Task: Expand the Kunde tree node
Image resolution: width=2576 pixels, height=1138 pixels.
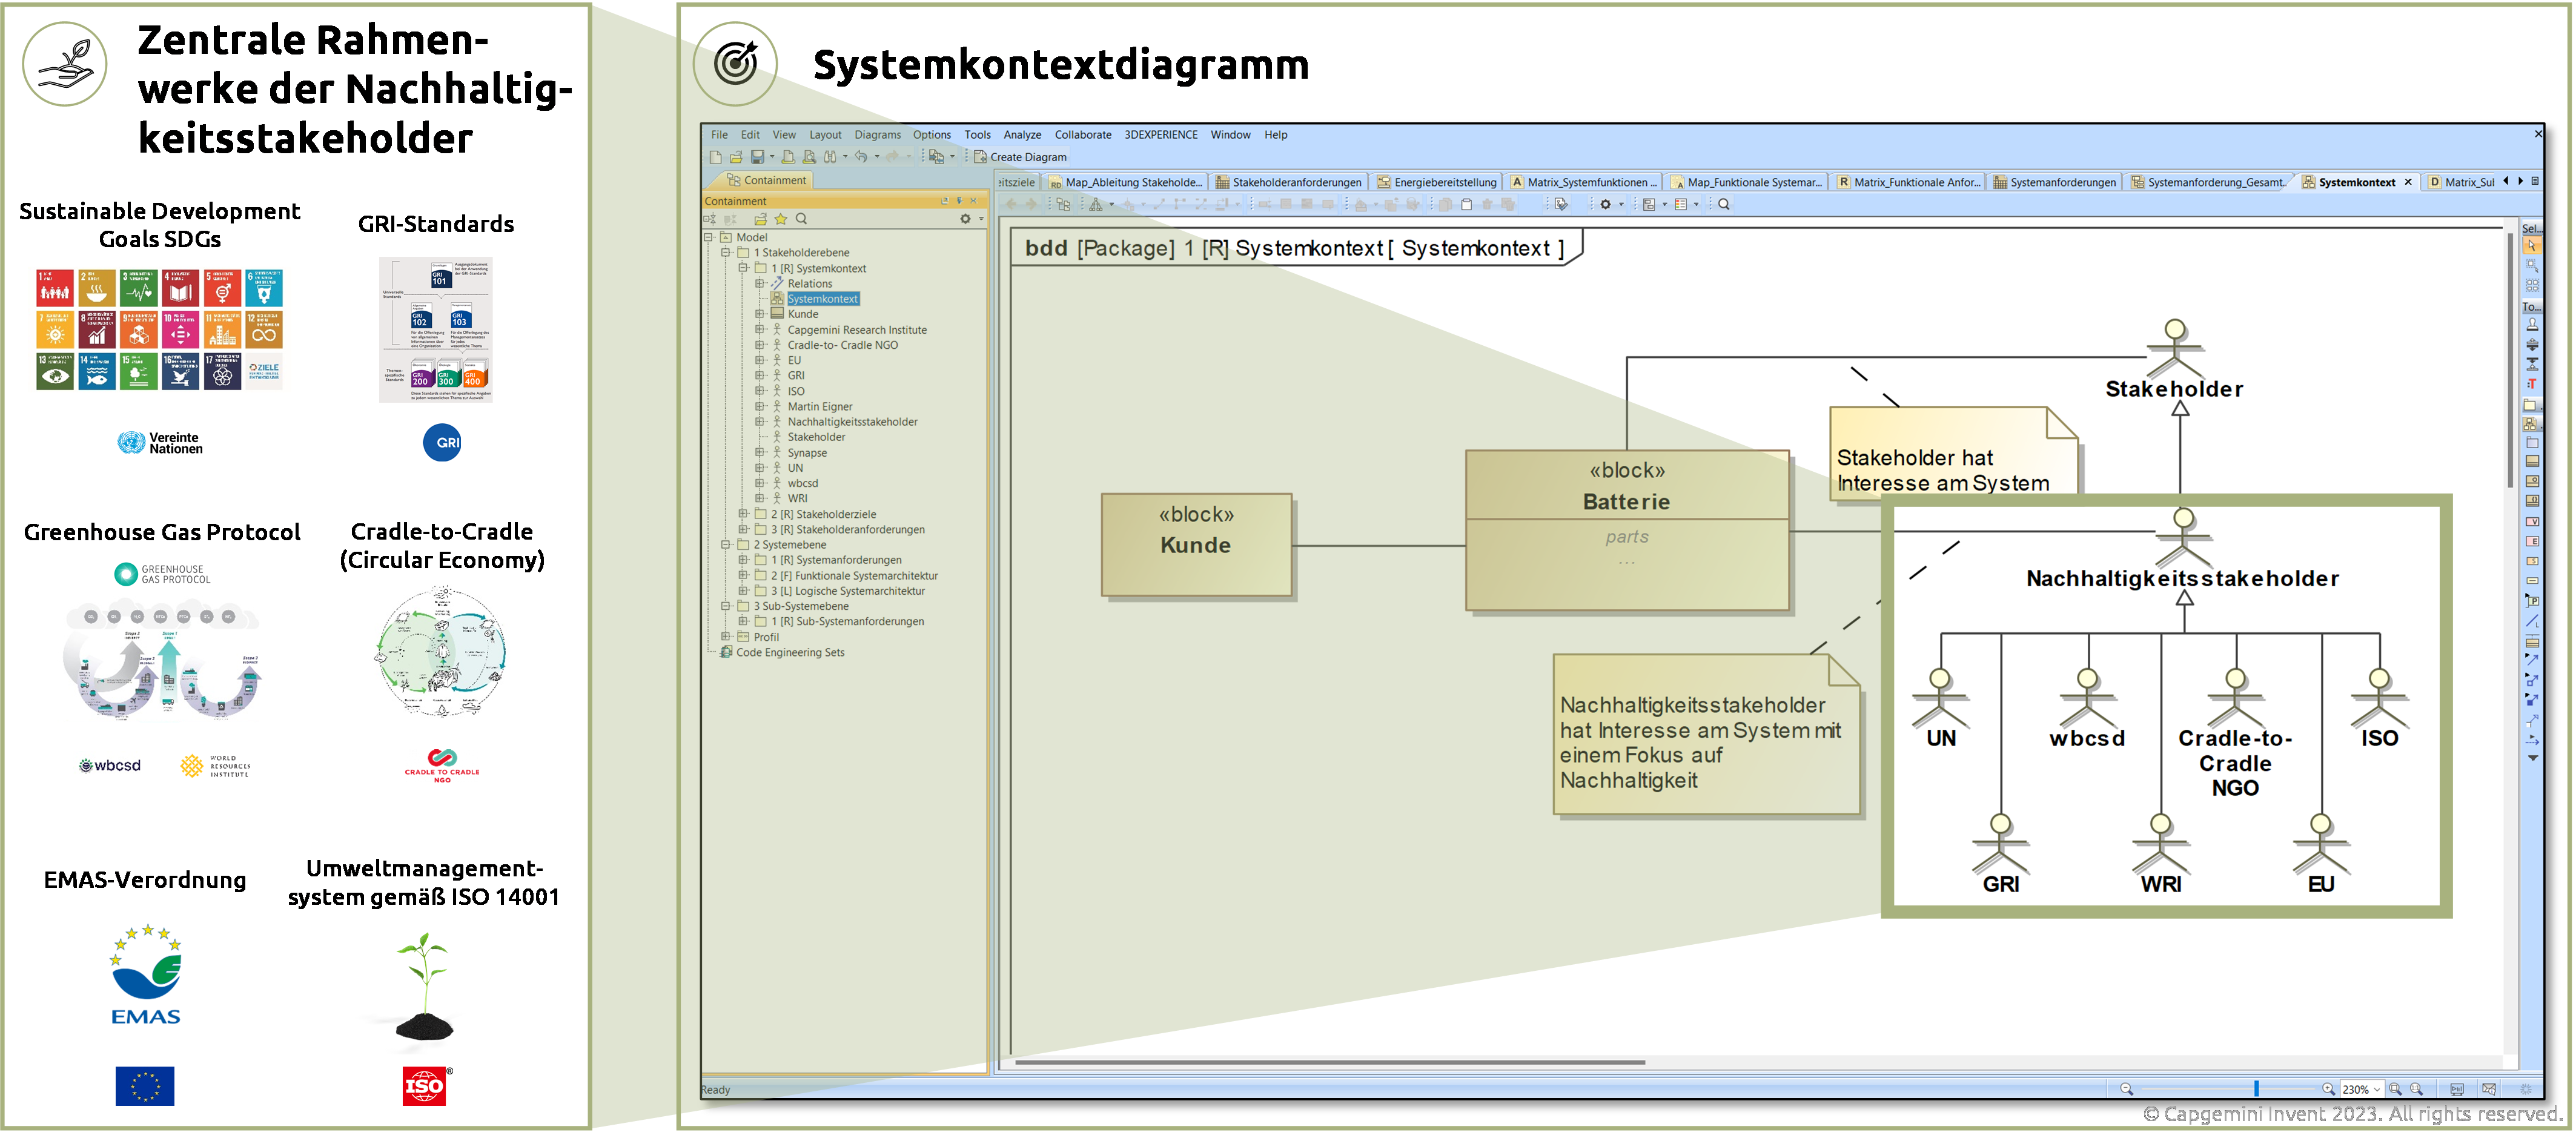Action: click(759, 314)
